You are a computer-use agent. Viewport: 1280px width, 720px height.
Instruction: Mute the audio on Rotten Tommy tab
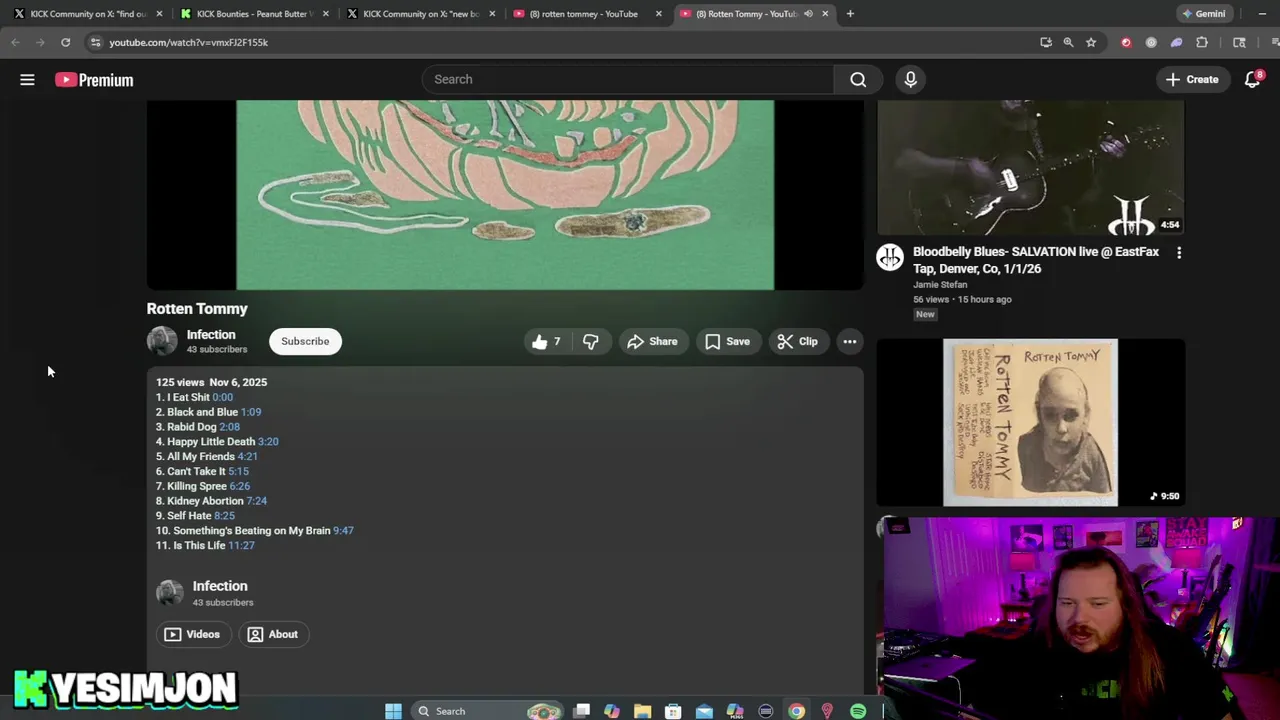[808, 14]
